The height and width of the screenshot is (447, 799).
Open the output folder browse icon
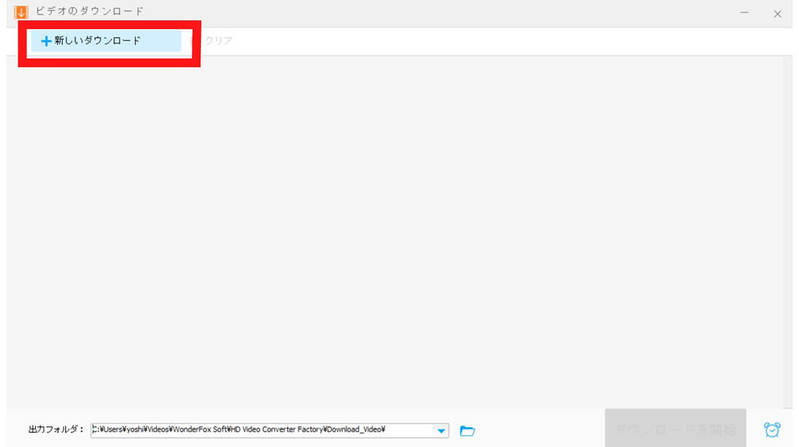click(x=467, y=431)
